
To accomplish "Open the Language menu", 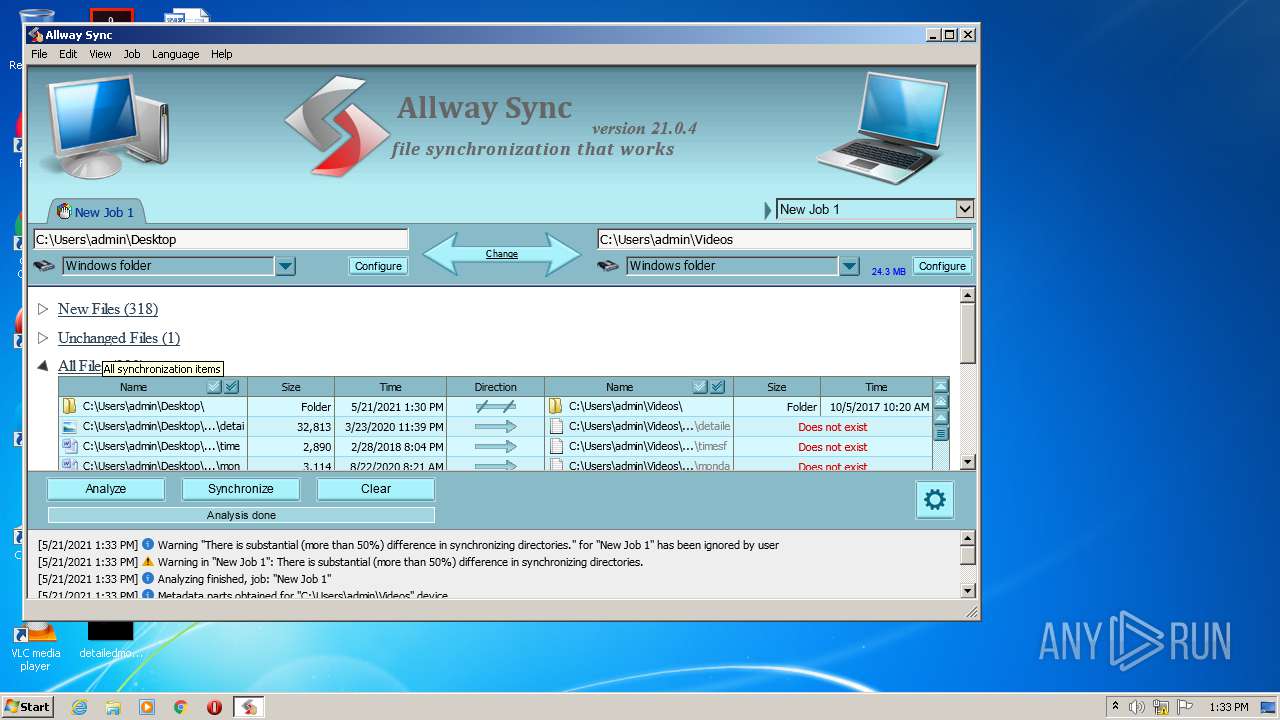I will pyautogui.click(x=175, y=54).
